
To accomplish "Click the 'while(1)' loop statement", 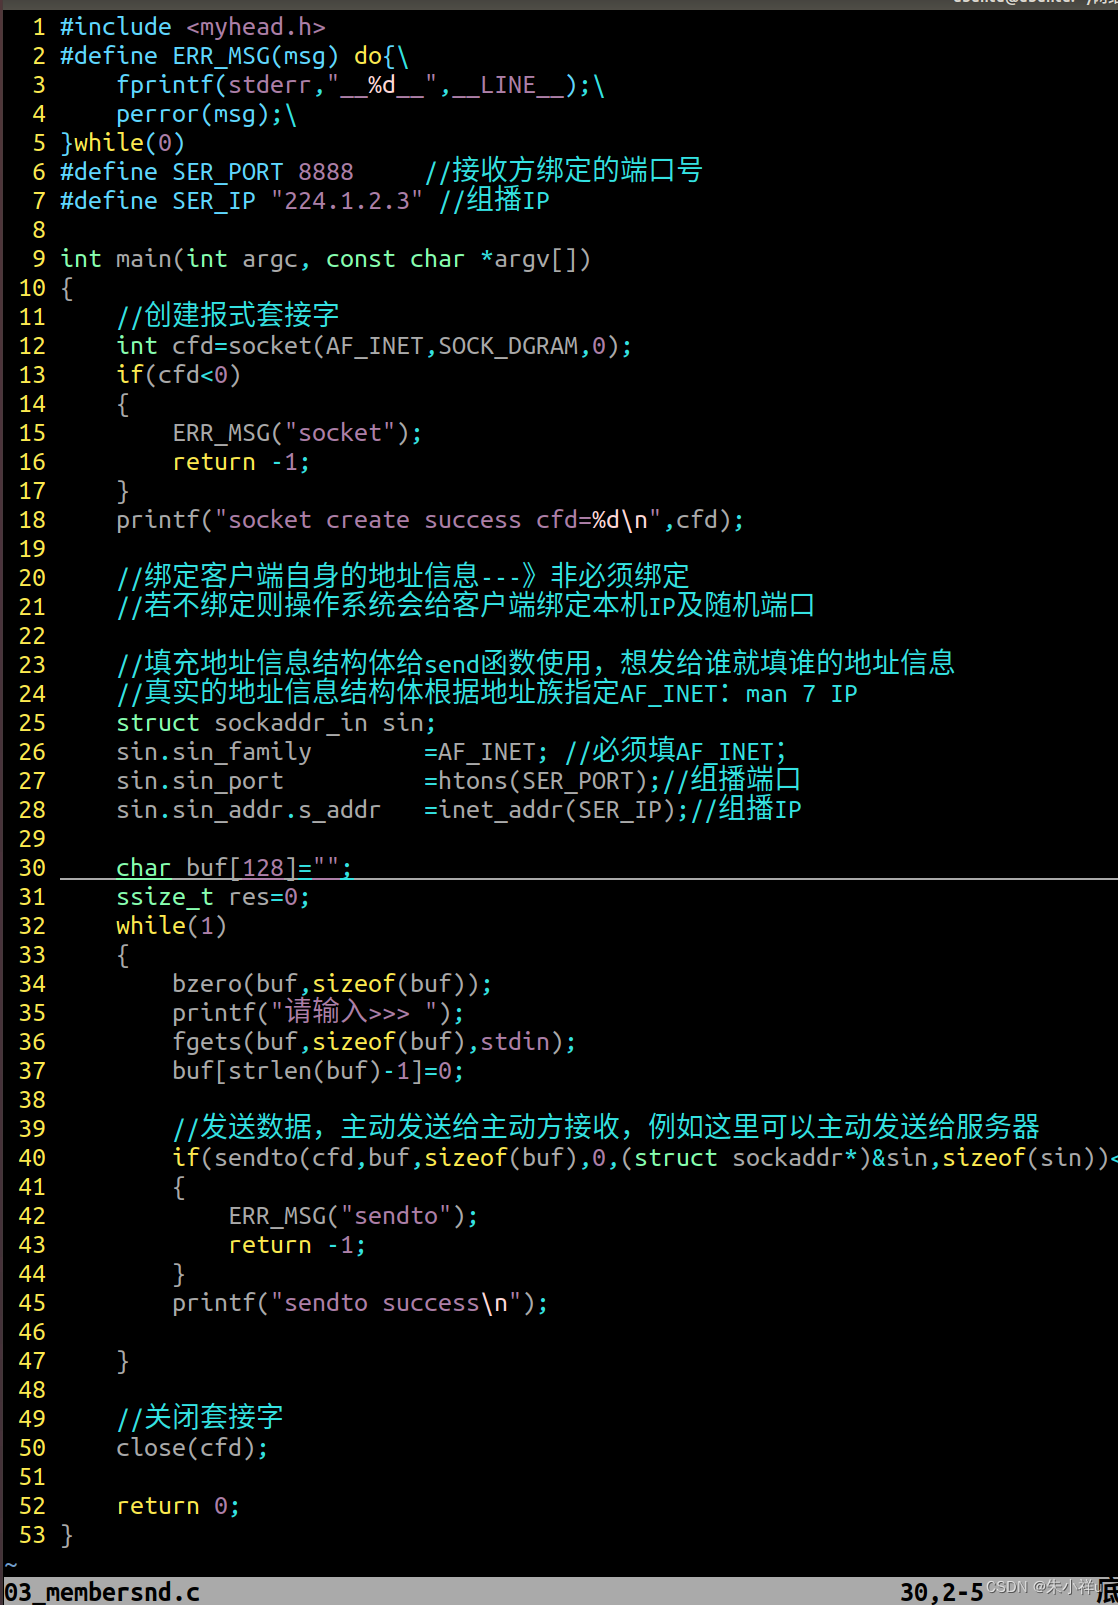I will pos(171,926).
